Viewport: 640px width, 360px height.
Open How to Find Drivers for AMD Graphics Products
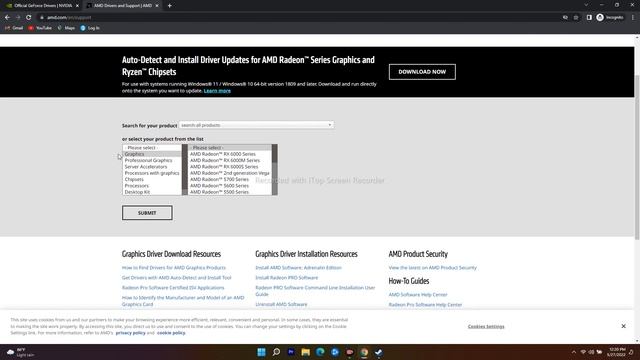173,268
